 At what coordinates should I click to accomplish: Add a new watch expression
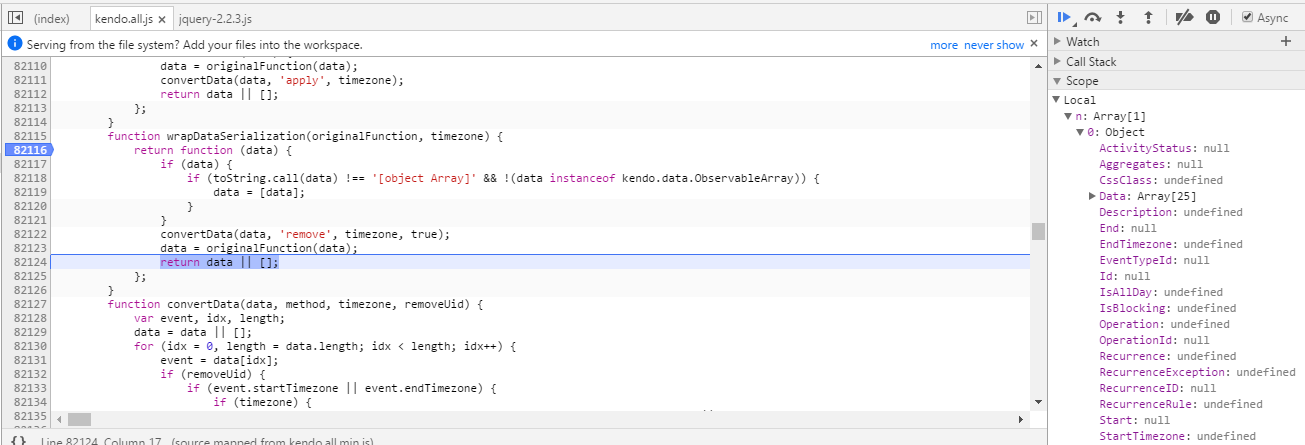coord(1286,41)
